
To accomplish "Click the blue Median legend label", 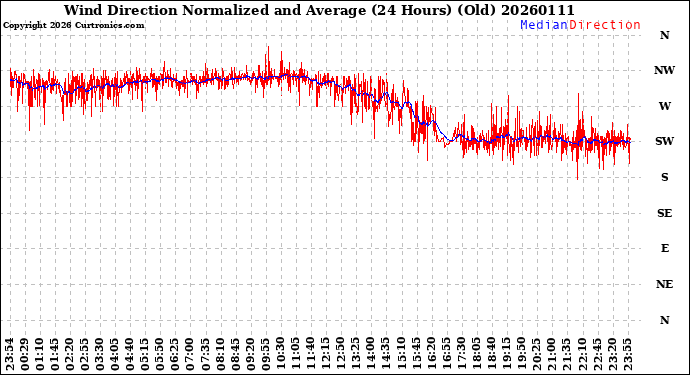I will pos(544,25).
